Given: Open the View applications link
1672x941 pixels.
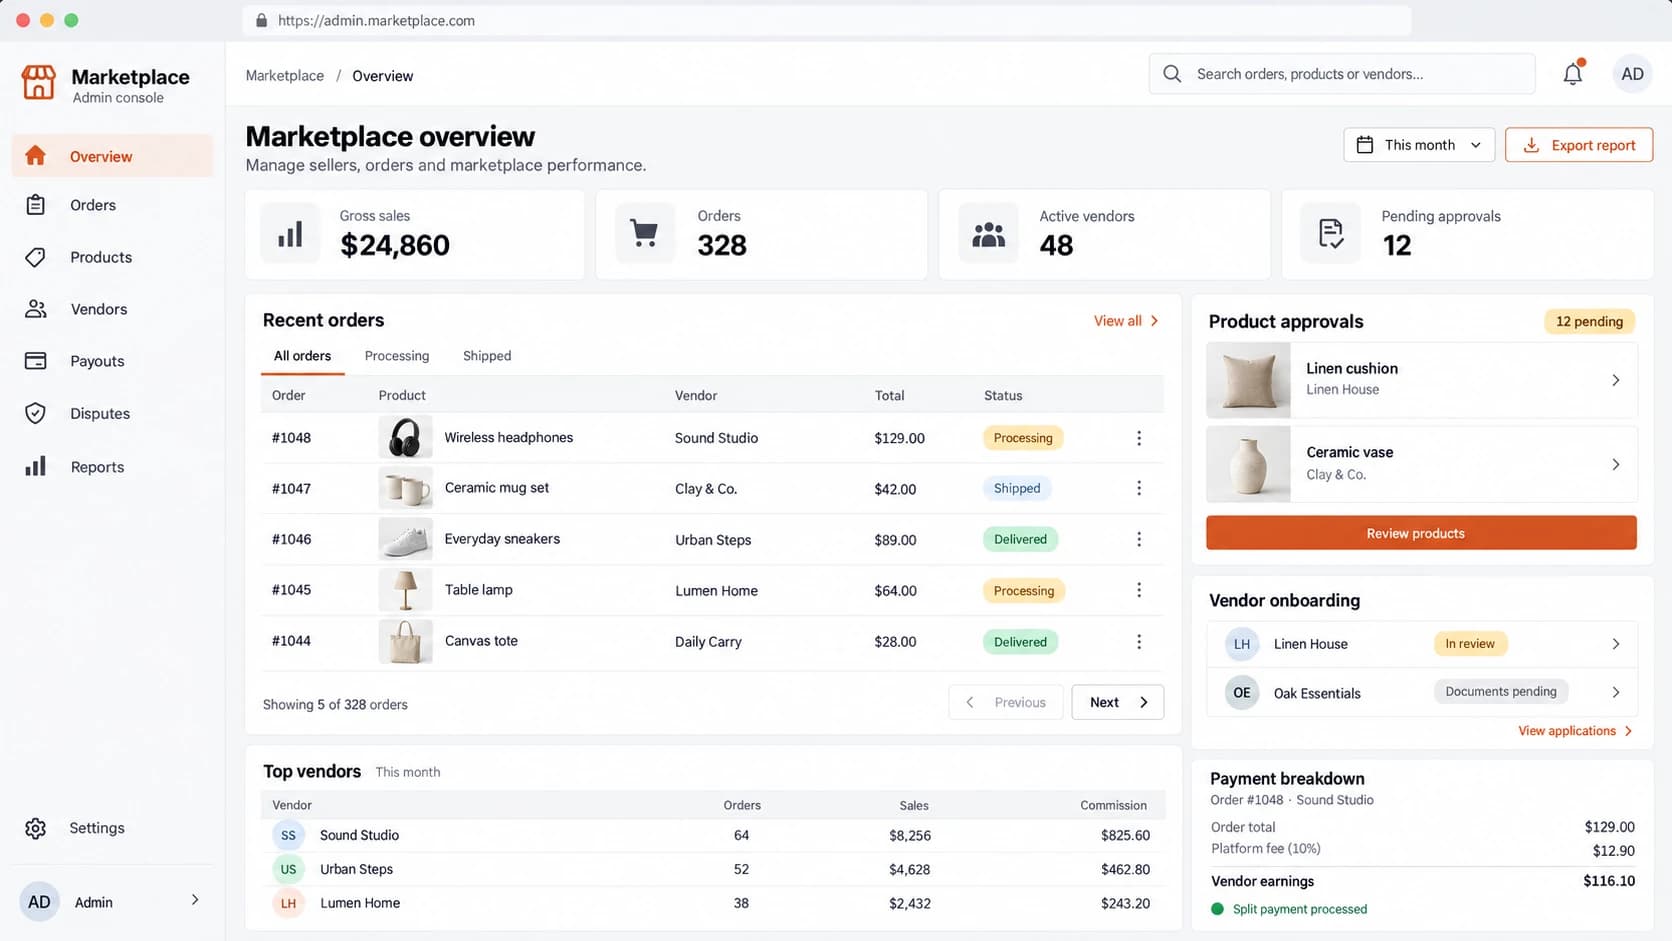Looking at the screenshot, I should click(x=1575, y=731).
